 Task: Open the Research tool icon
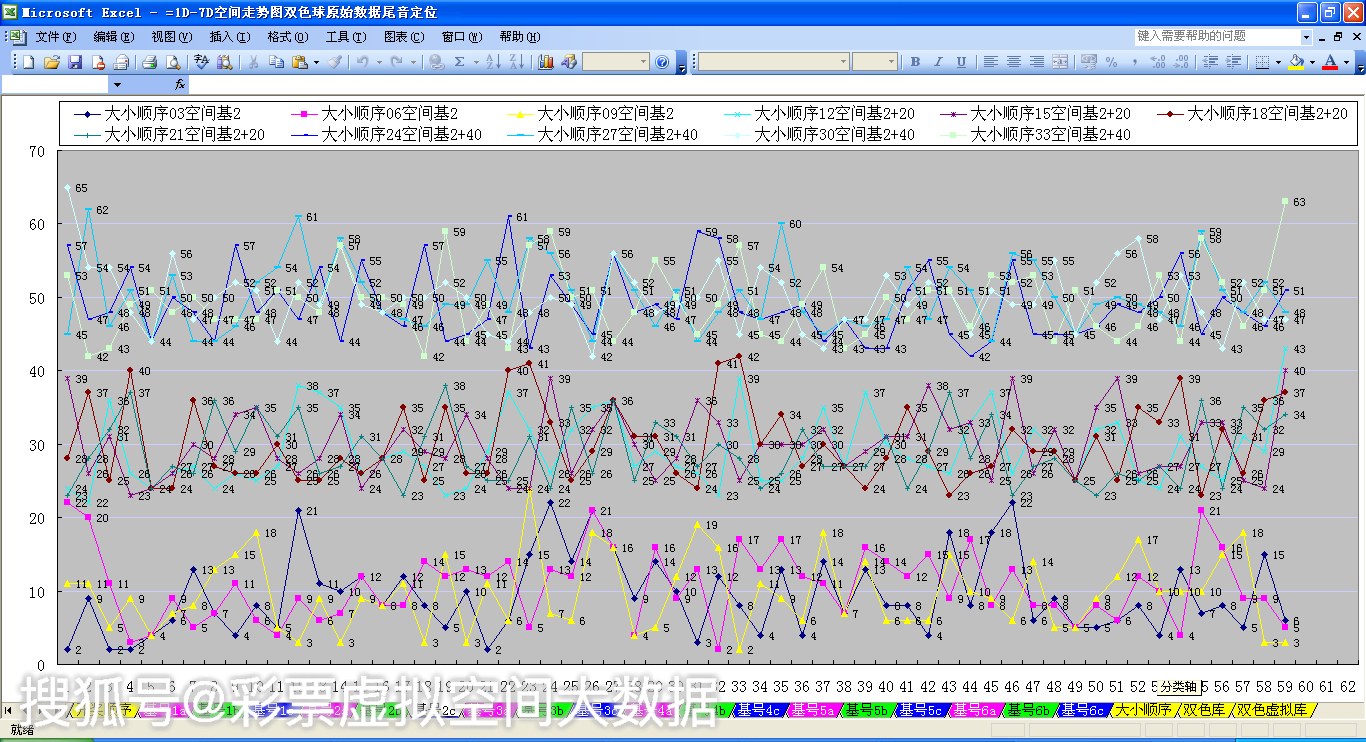coord(224,62)
